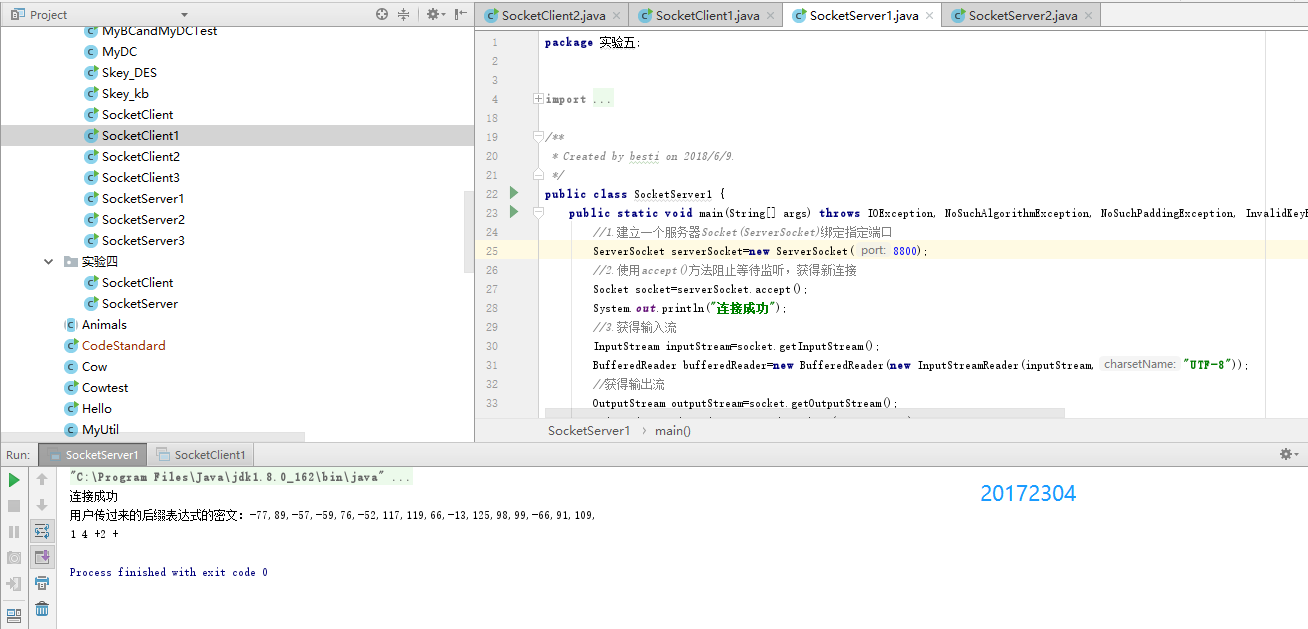Click the Stop process square icon

[x=14, y=506]
